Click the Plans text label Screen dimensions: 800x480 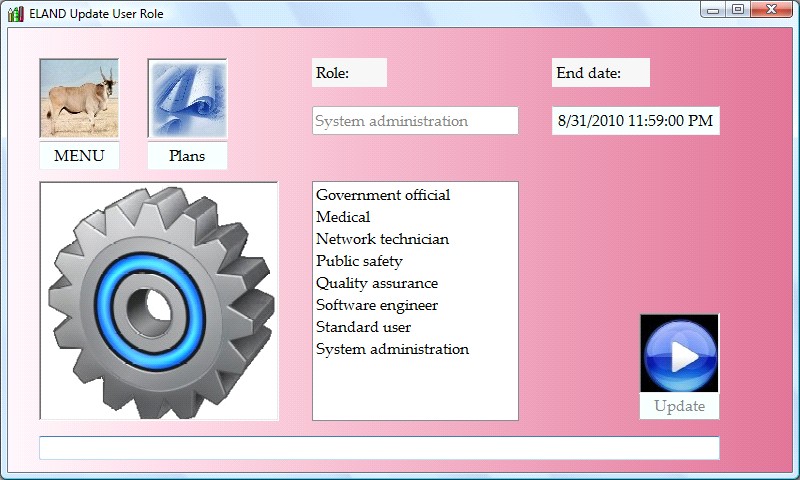point(187,156)
